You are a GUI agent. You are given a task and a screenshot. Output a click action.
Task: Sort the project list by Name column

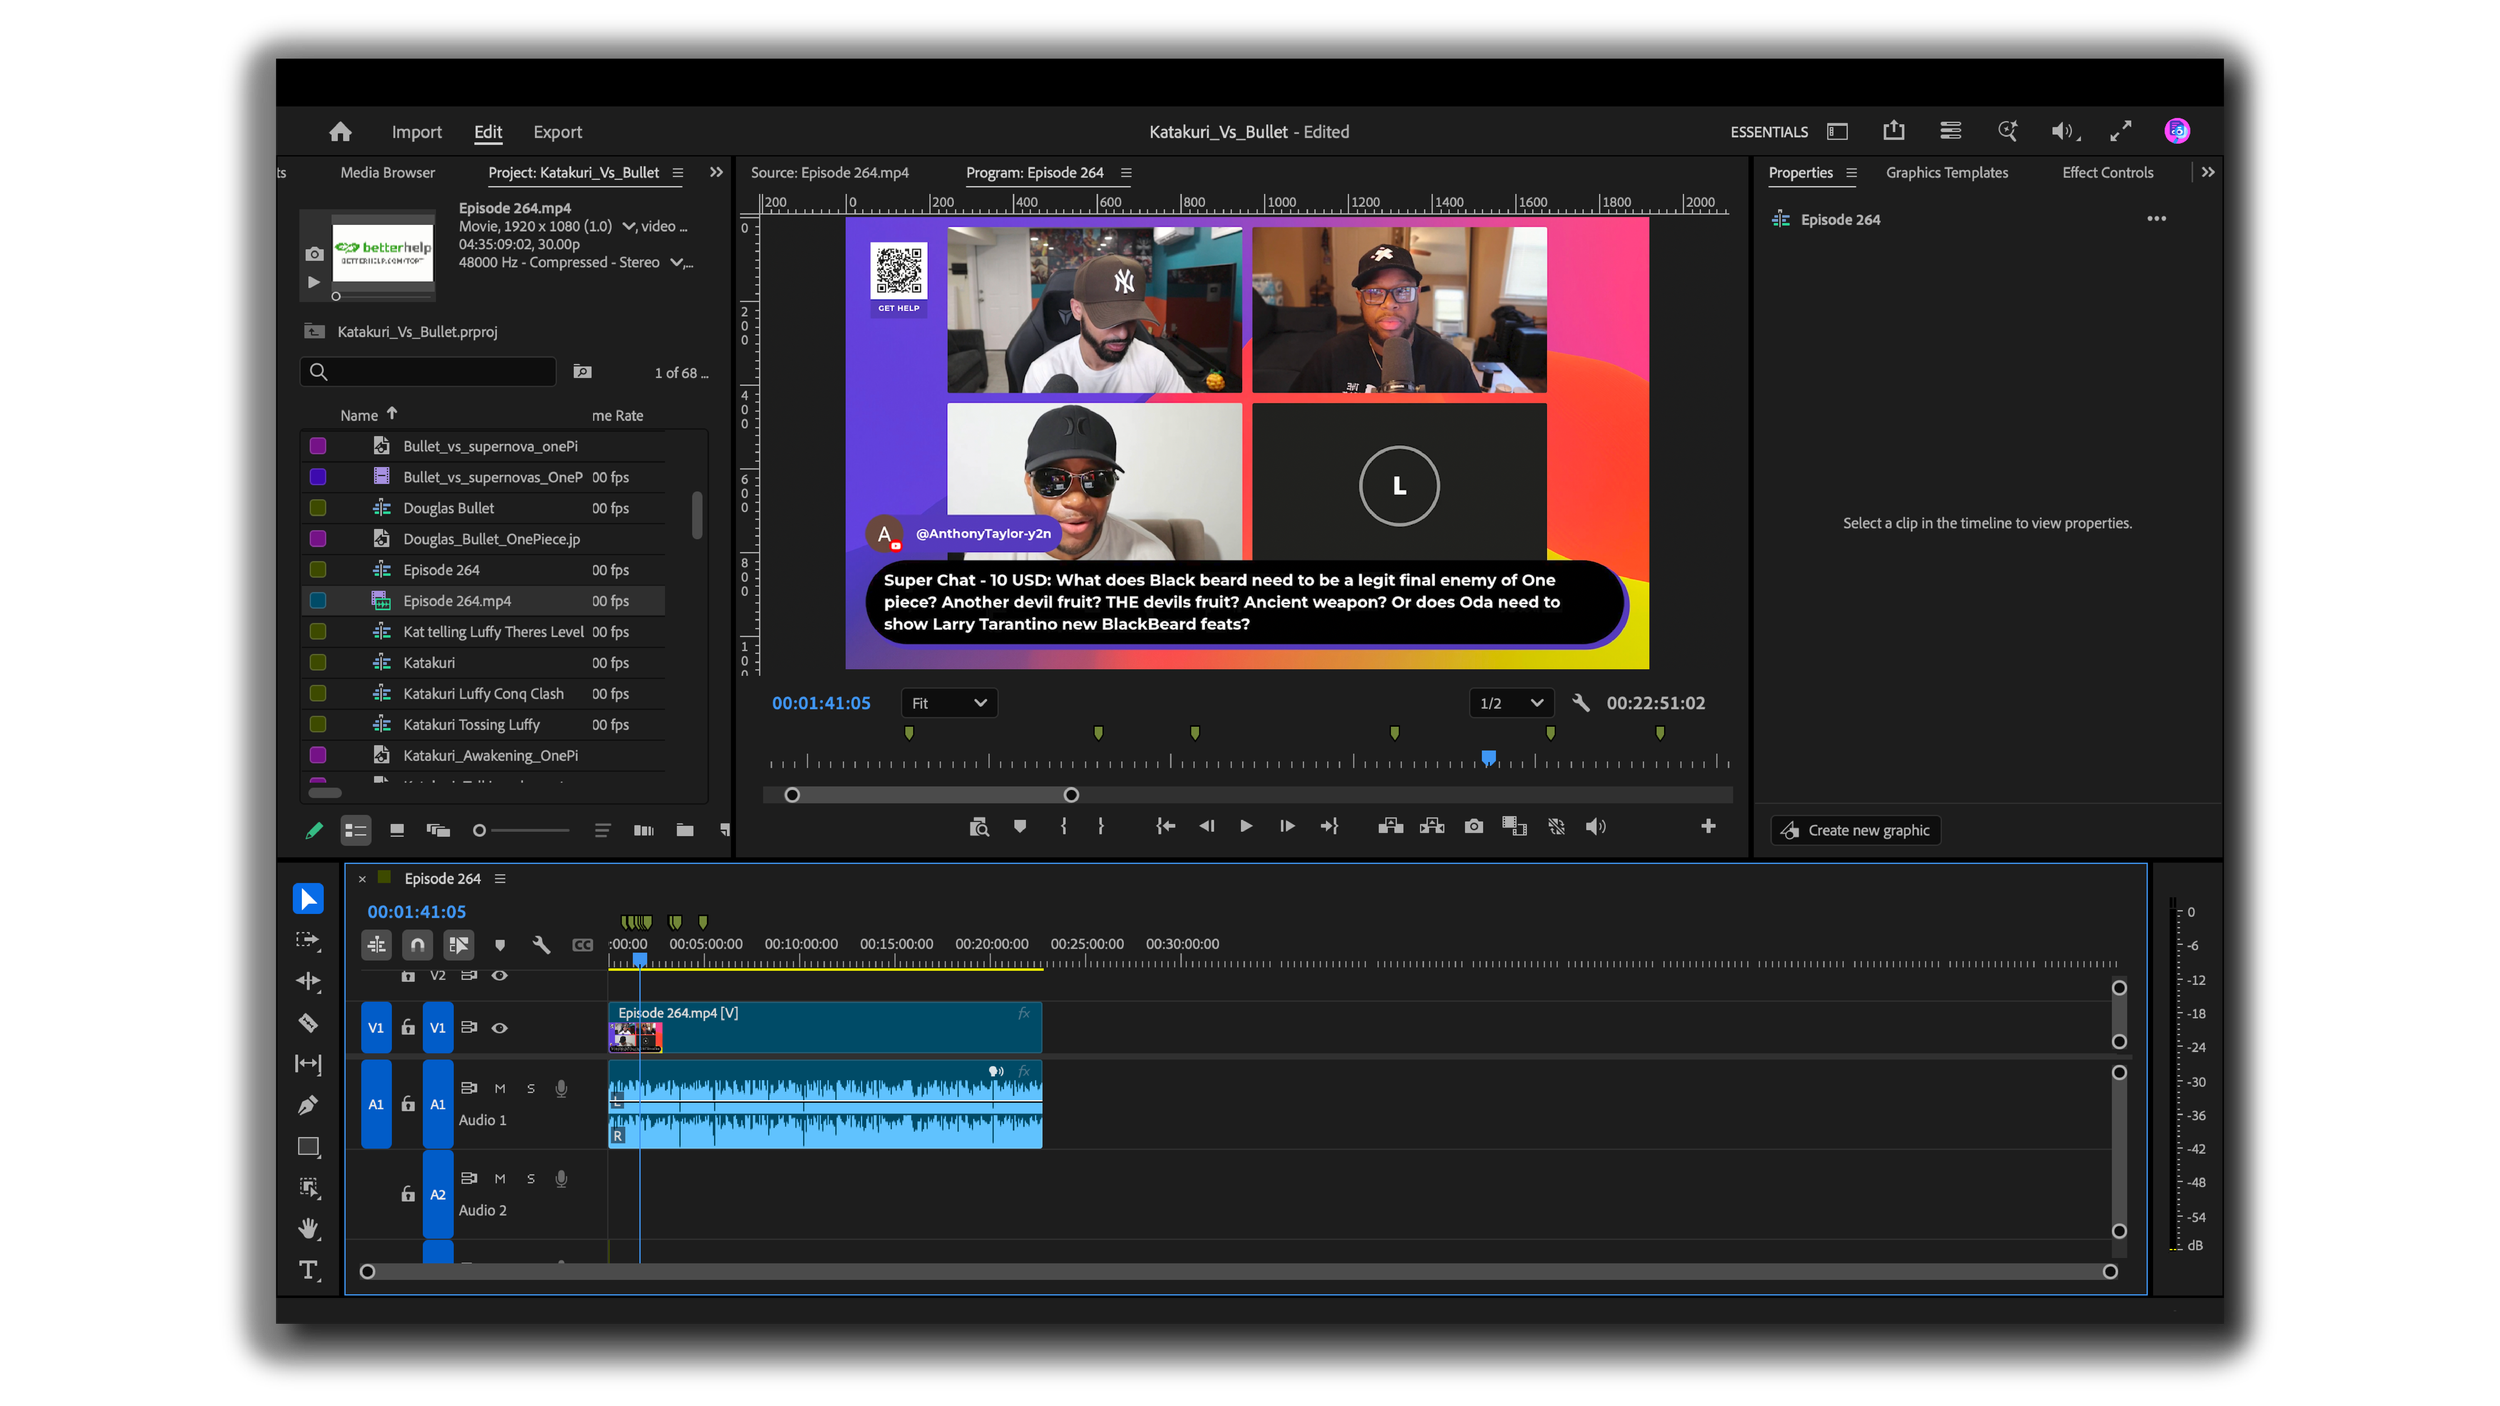(359, 415)
